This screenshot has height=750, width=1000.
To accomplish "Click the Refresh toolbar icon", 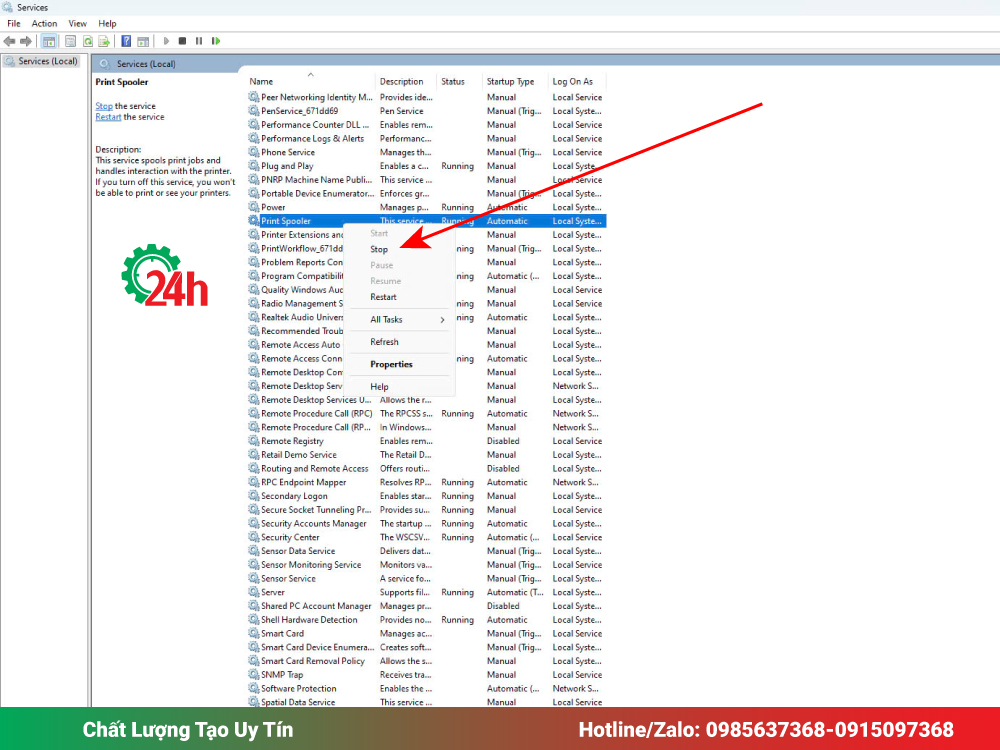I will pyautogui.click(x=87, y=41).
